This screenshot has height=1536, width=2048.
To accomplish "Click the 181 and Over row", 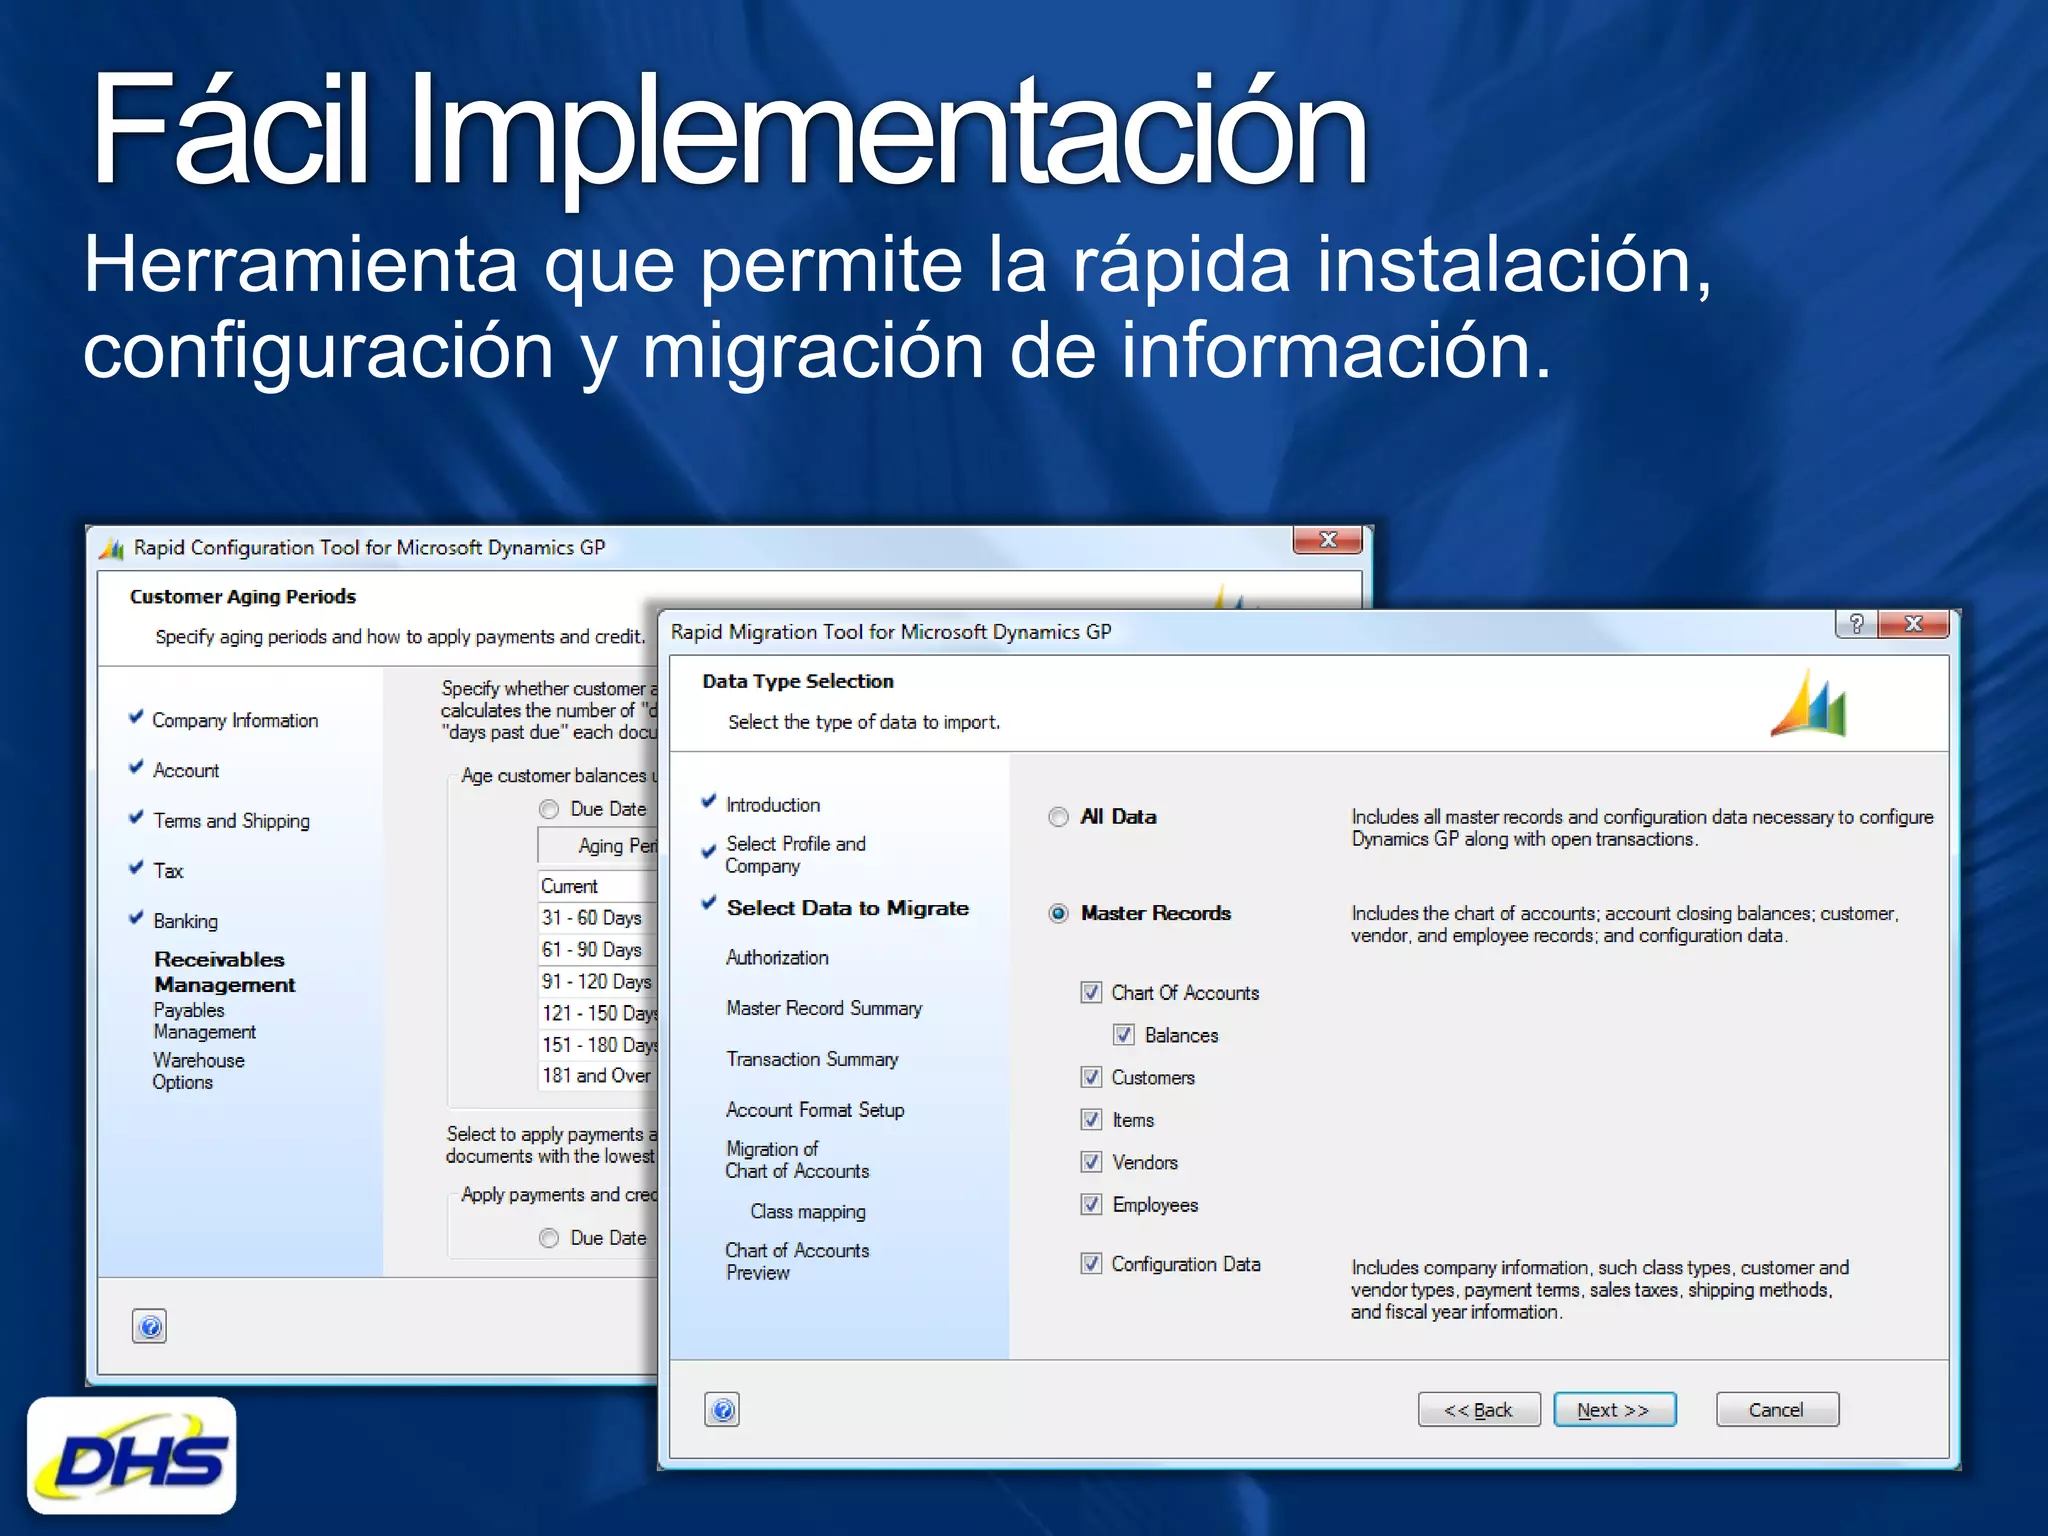I will 598,1076.
